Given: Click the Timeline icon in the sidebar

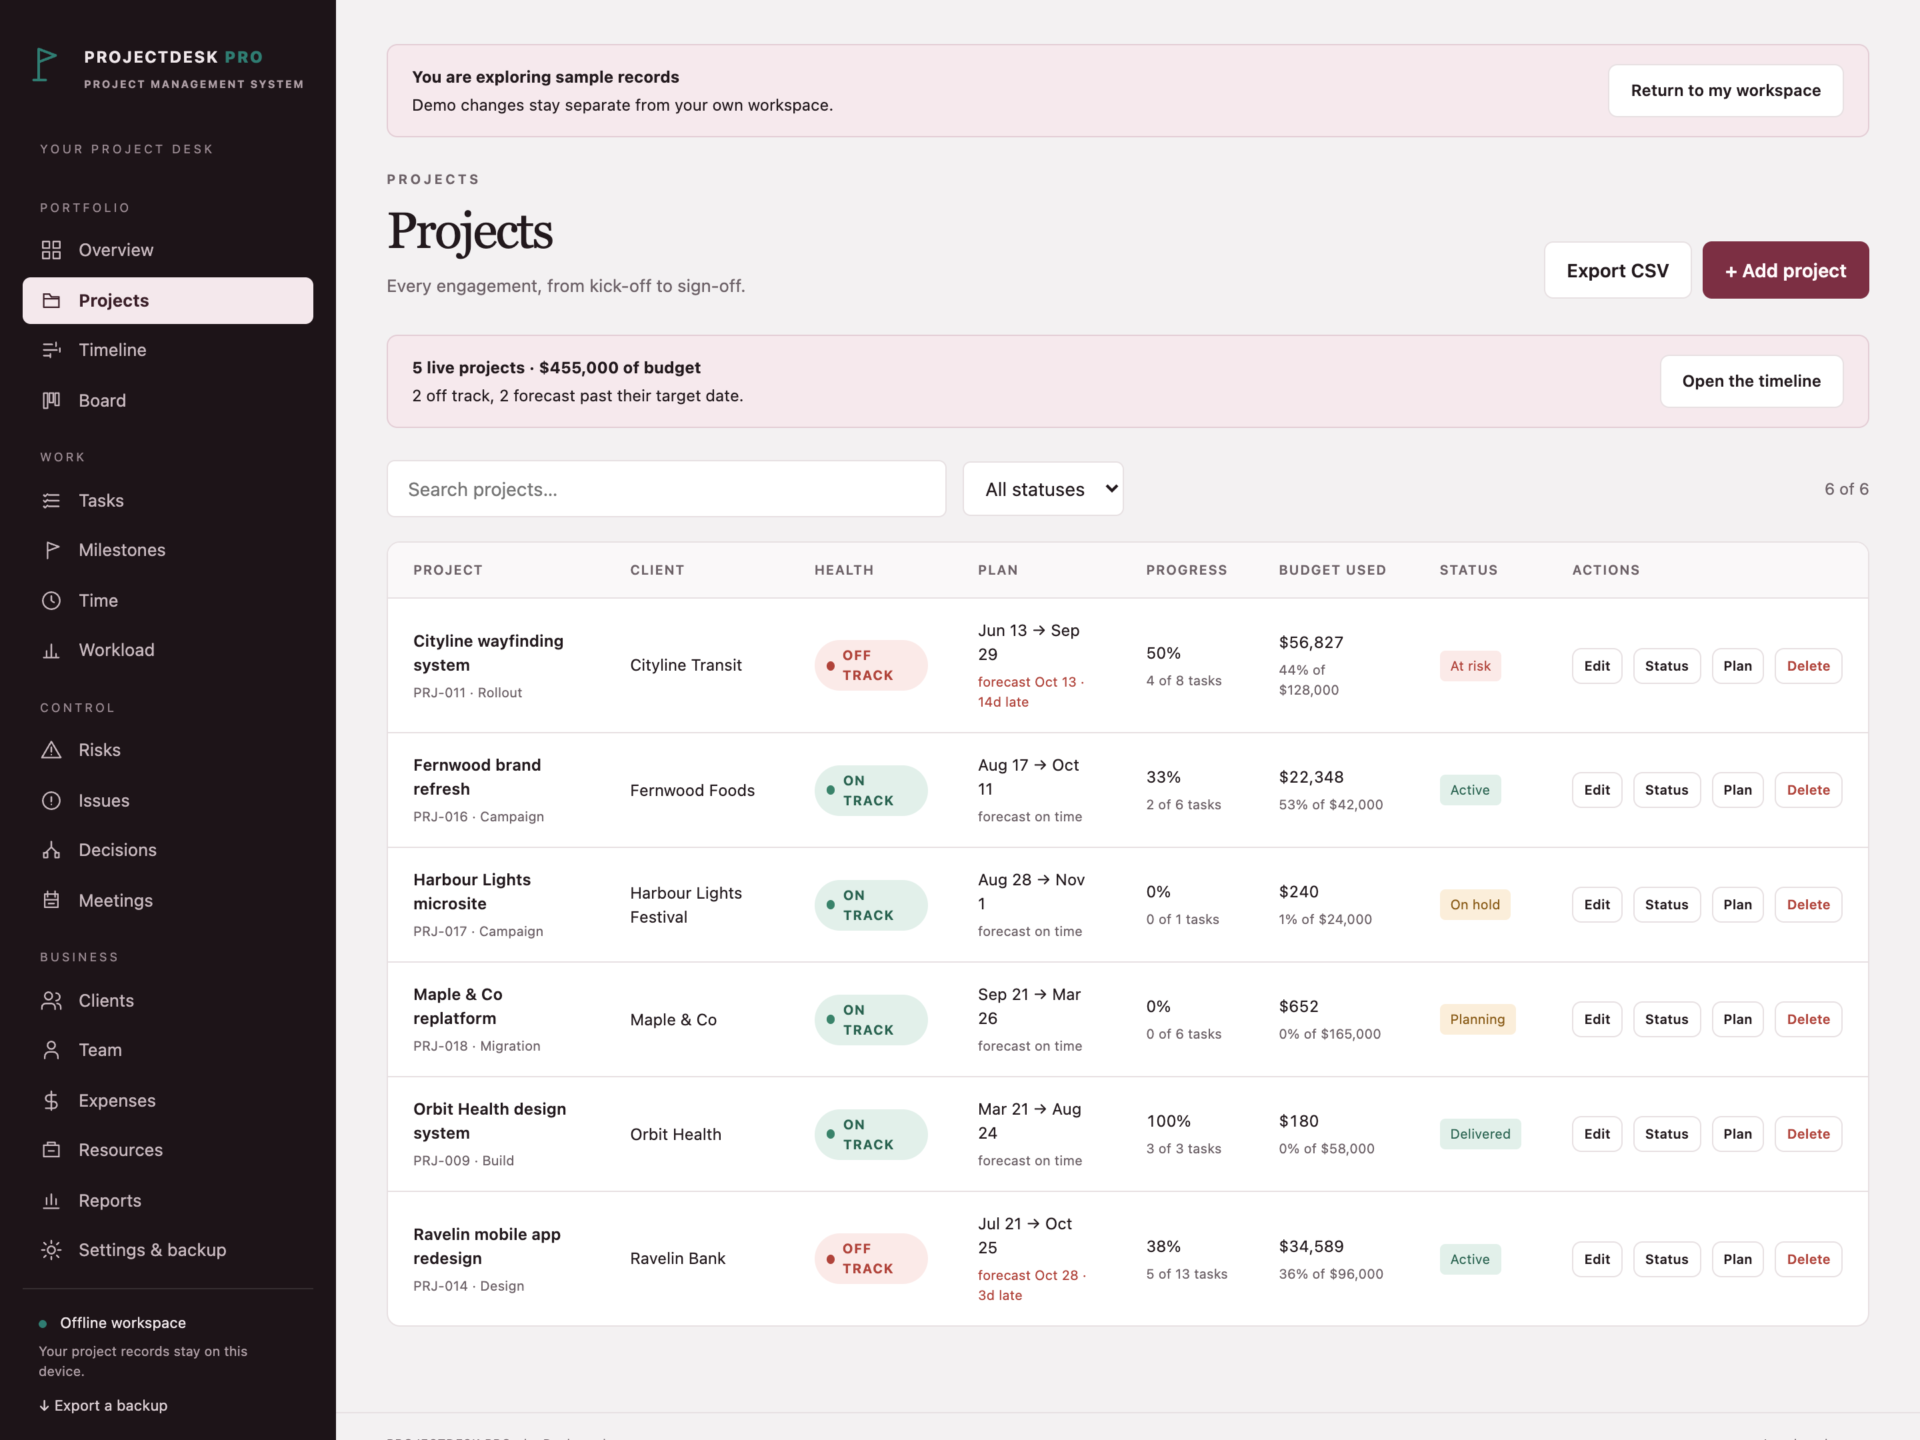Looking at the screenshot, I should tap(51, 350).
